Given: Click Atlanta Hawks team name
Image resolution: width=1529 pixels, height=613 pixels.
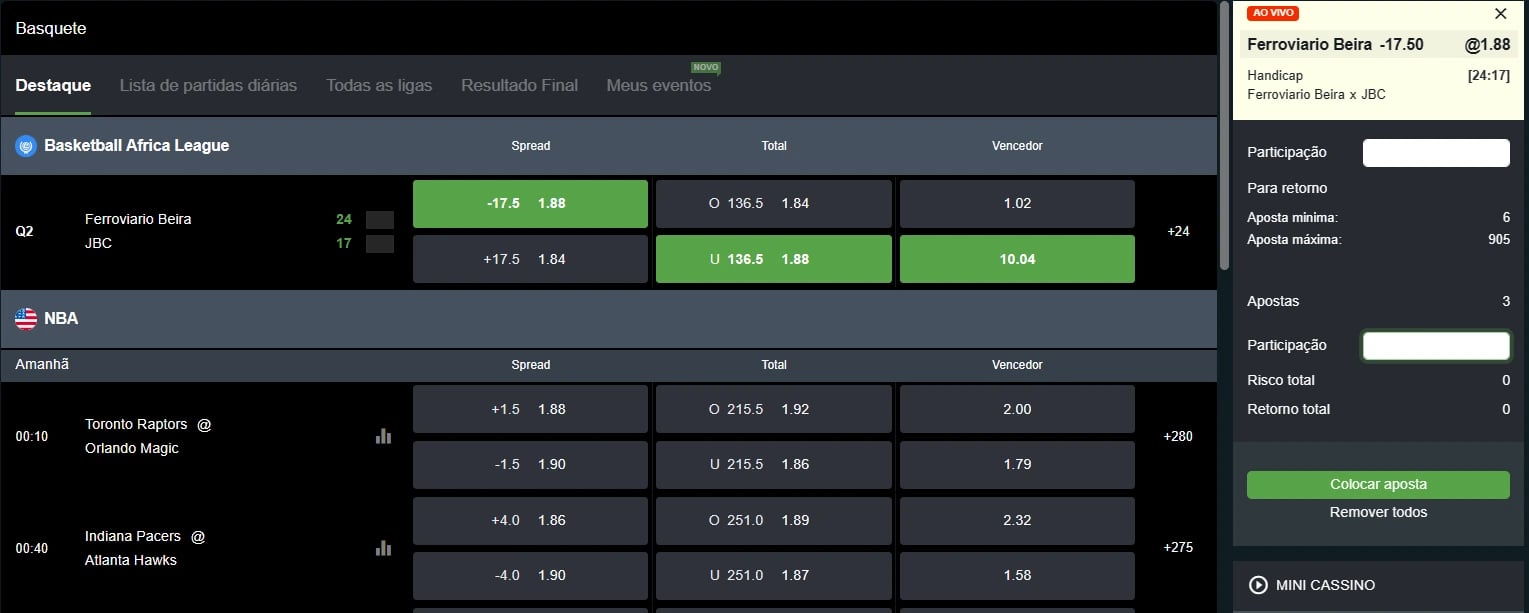Looking at the screenshot, I should click(x=131, y=561).
